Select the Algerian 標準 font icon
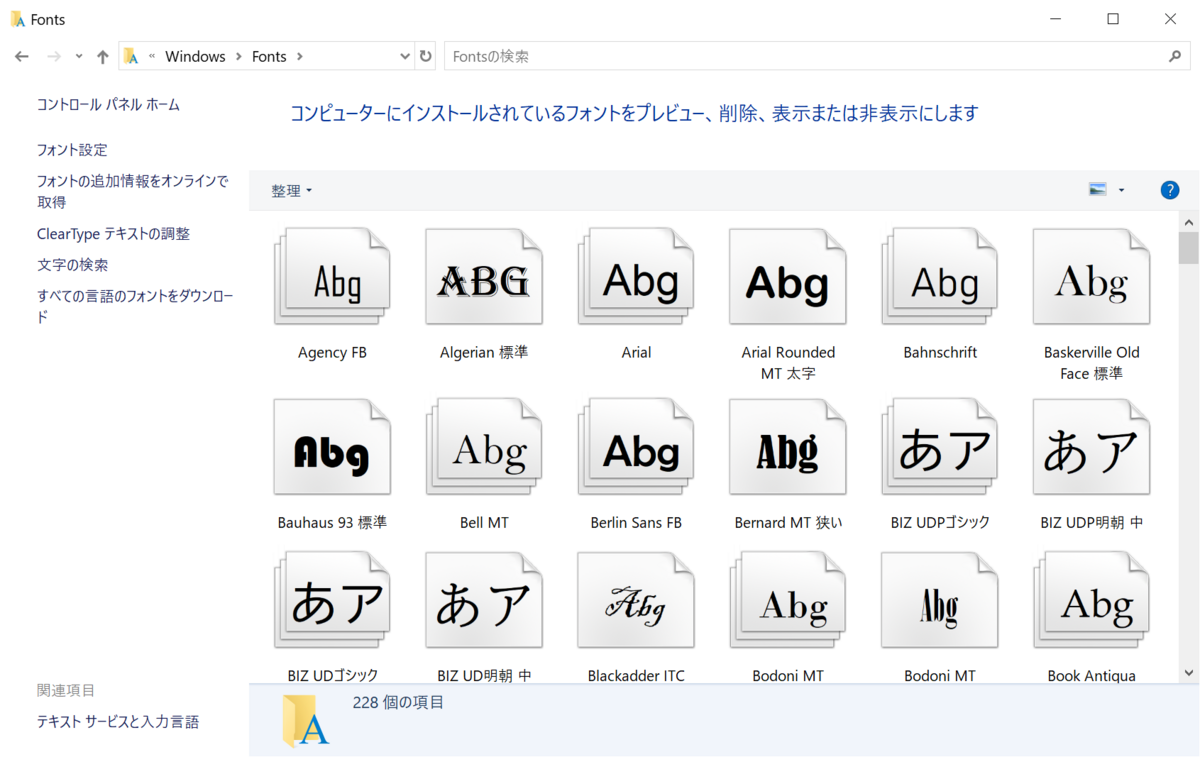 click(x=484, y=277)
